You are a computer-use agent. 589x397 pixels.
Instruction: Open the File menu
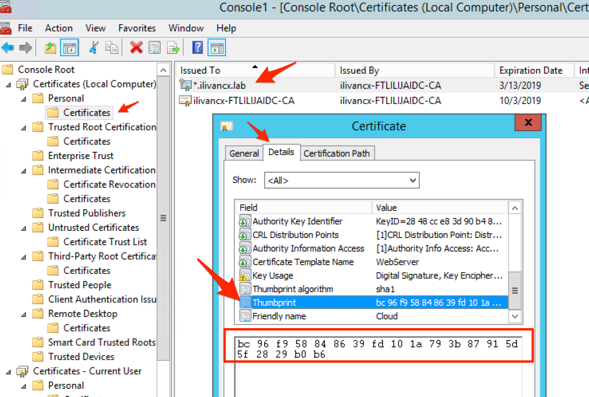(25, 28)
